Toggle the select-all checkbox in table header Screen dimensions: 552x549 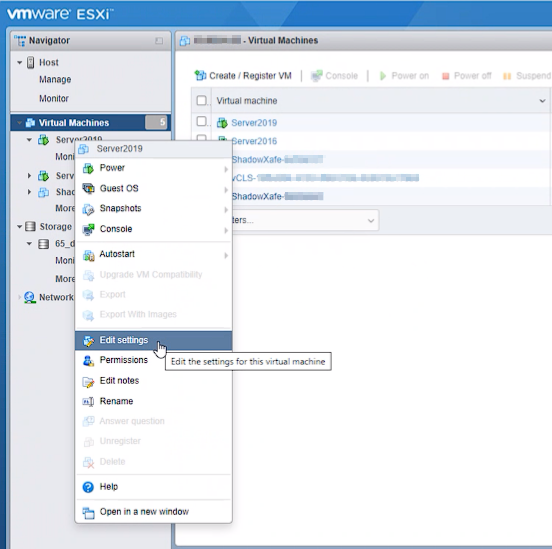pos(201,100)
